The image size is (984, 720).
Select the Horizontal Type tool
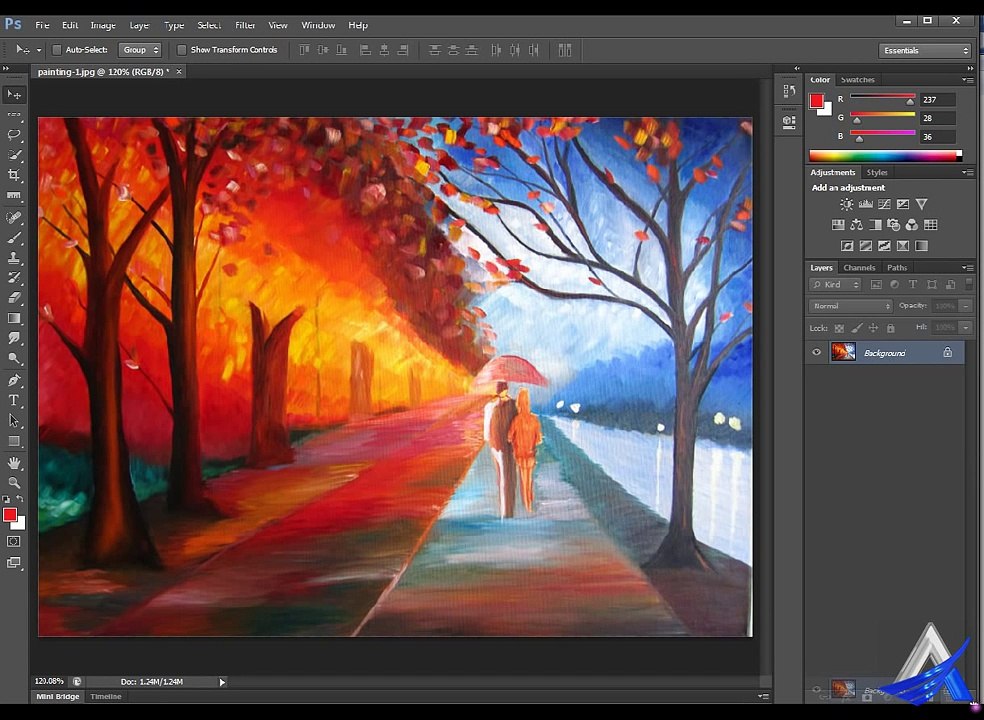click(x=14, y=400)
